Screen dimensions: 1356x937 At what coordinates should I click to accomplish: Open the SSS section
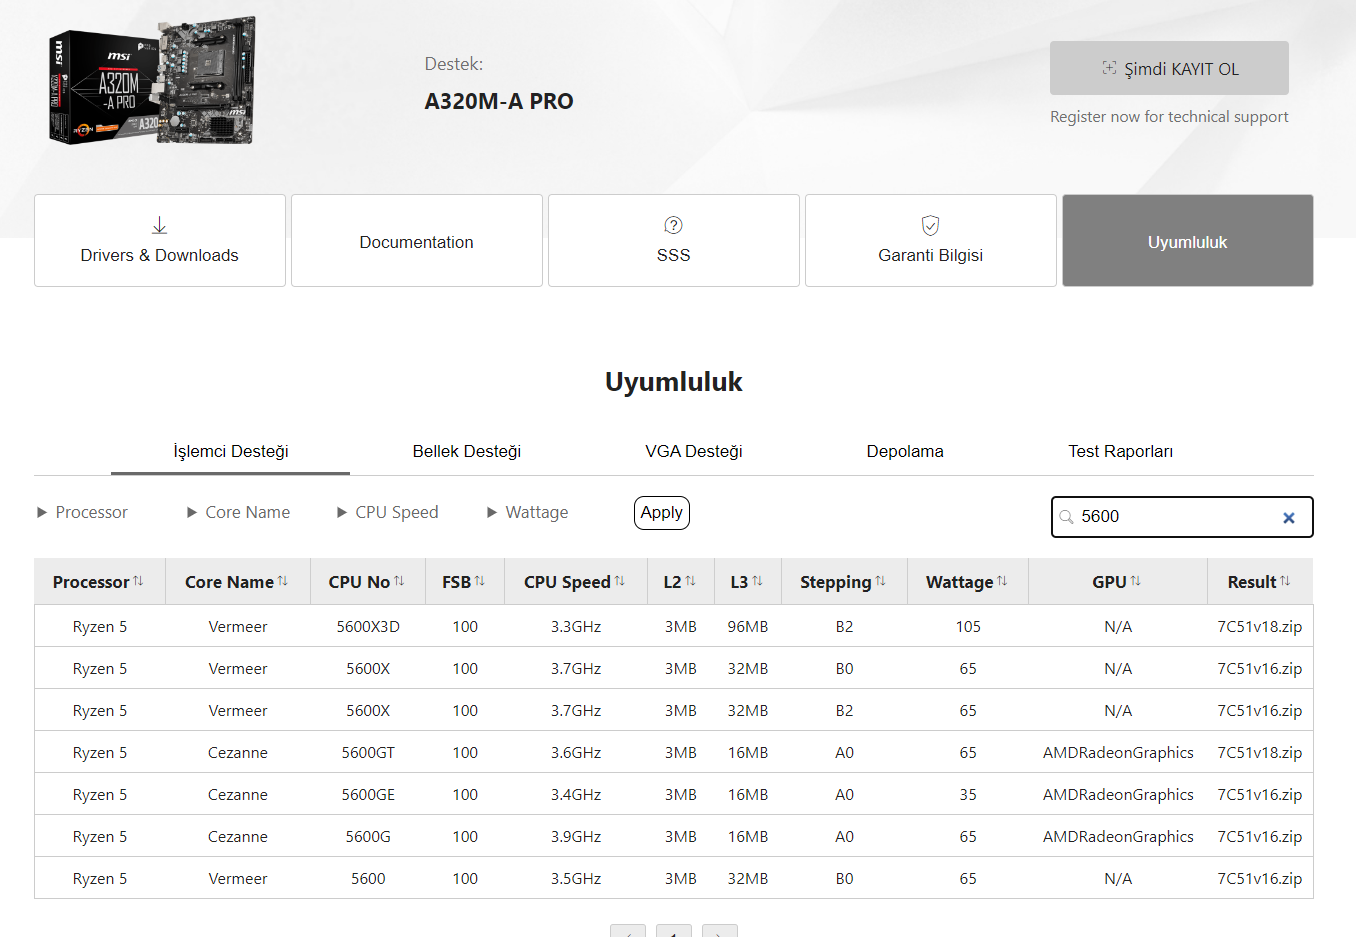click(674, 240)
